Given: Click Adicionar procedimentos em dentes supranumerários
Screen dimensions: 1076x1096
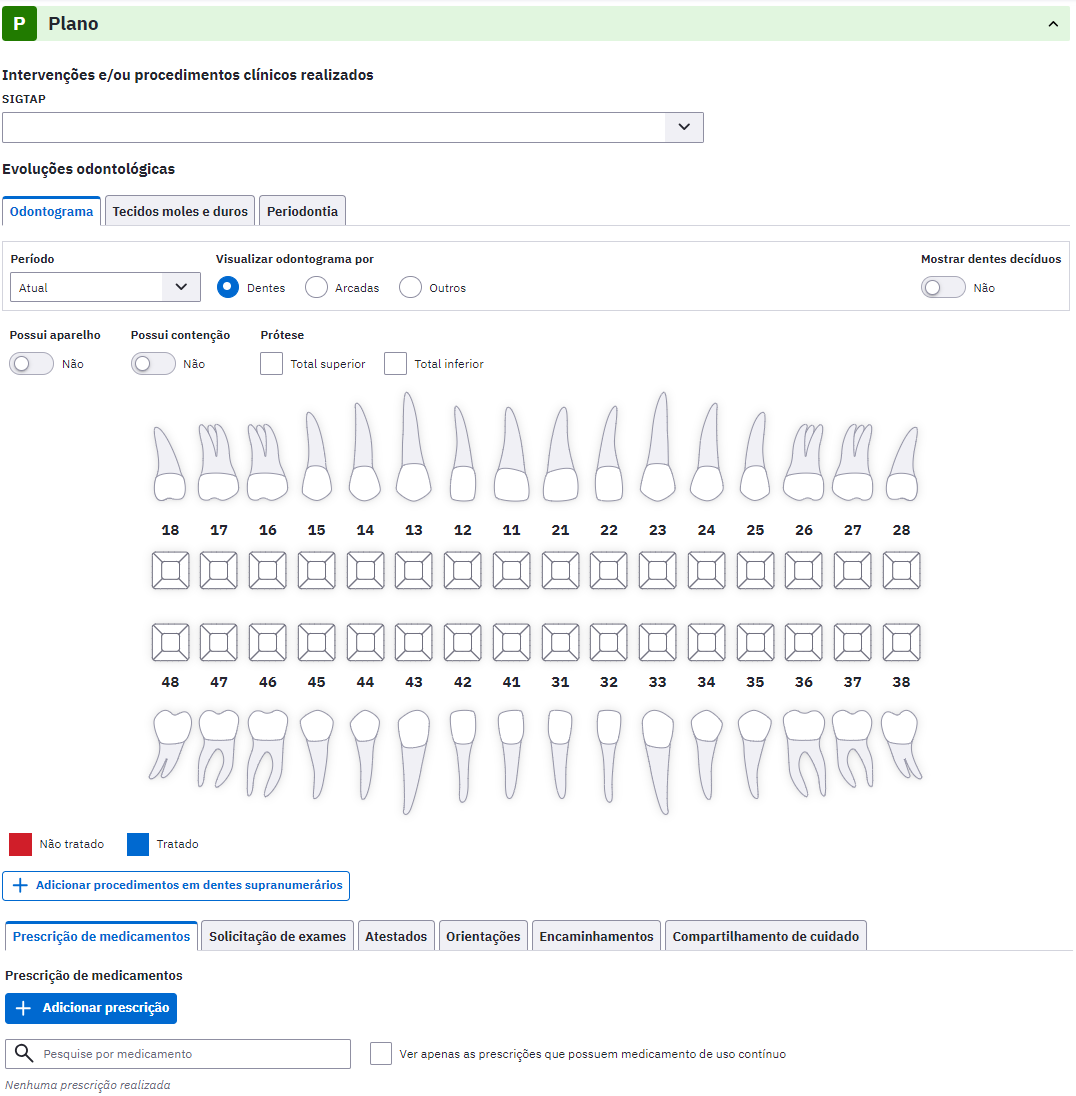Looking at the screenshot, I should 176,886.
